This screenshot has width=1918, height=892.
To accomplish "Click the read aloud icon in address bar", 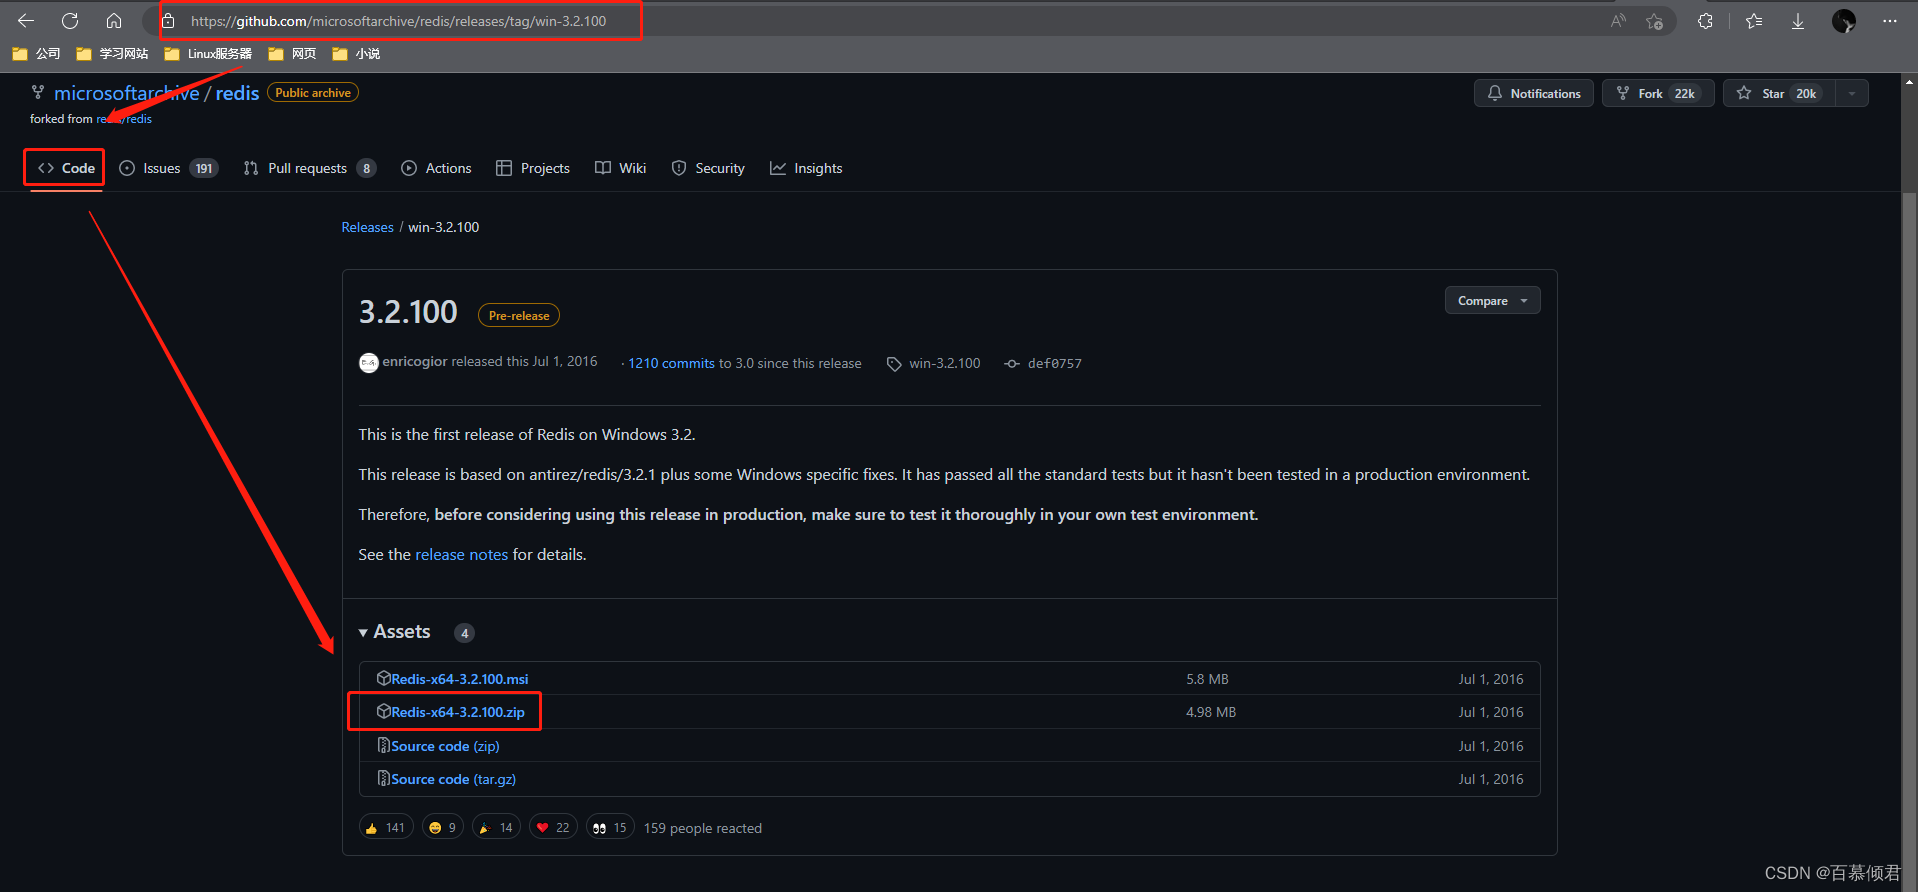I will pyautogui.click(x=1618, y=21).
